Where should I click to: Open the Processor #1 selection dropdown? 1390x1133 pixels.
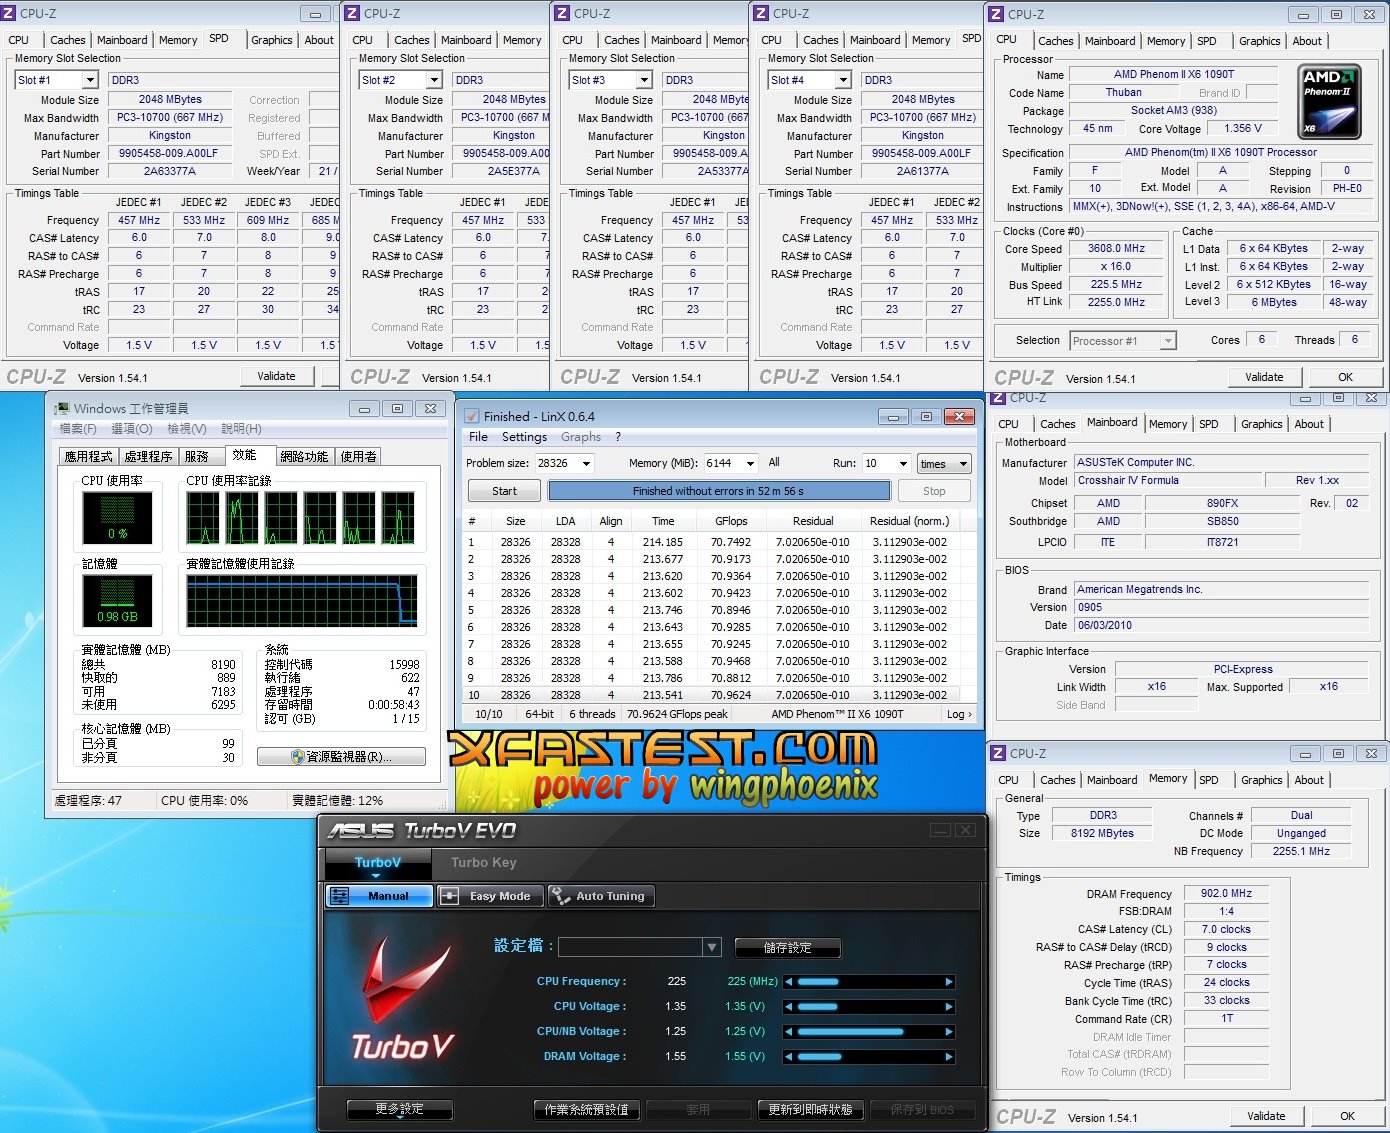coord(1167,341)
